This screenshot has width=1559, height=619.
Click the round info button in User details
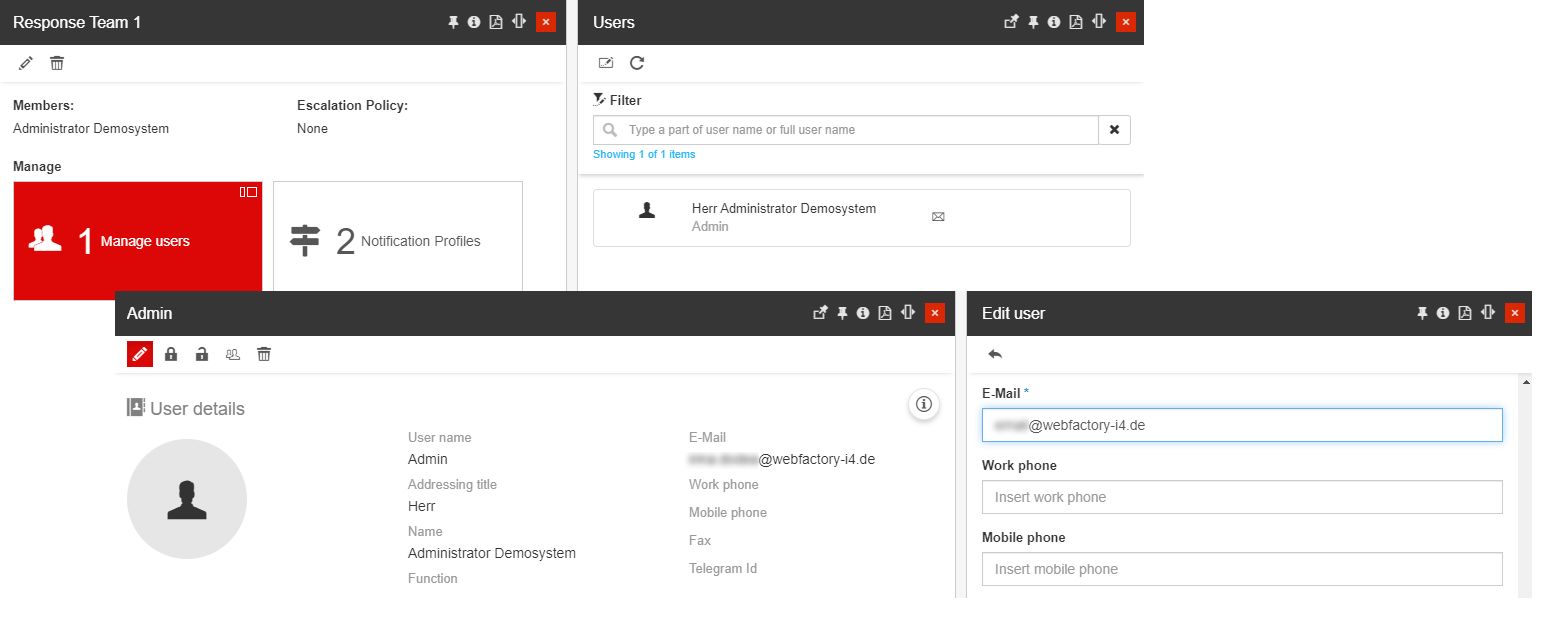(x=924, y=404)
